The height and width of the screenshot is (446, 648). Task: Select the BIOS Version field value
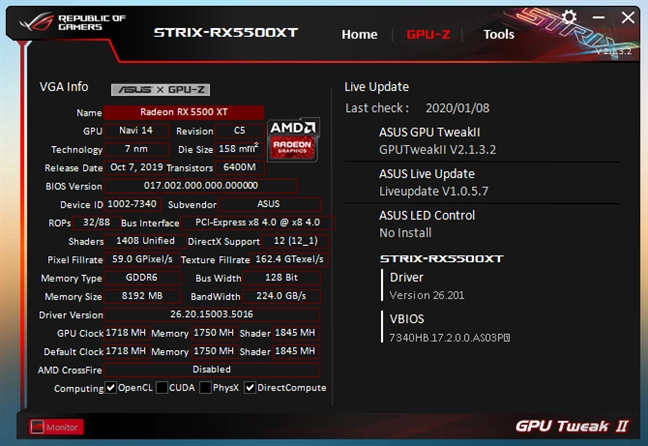coord(201,186)
